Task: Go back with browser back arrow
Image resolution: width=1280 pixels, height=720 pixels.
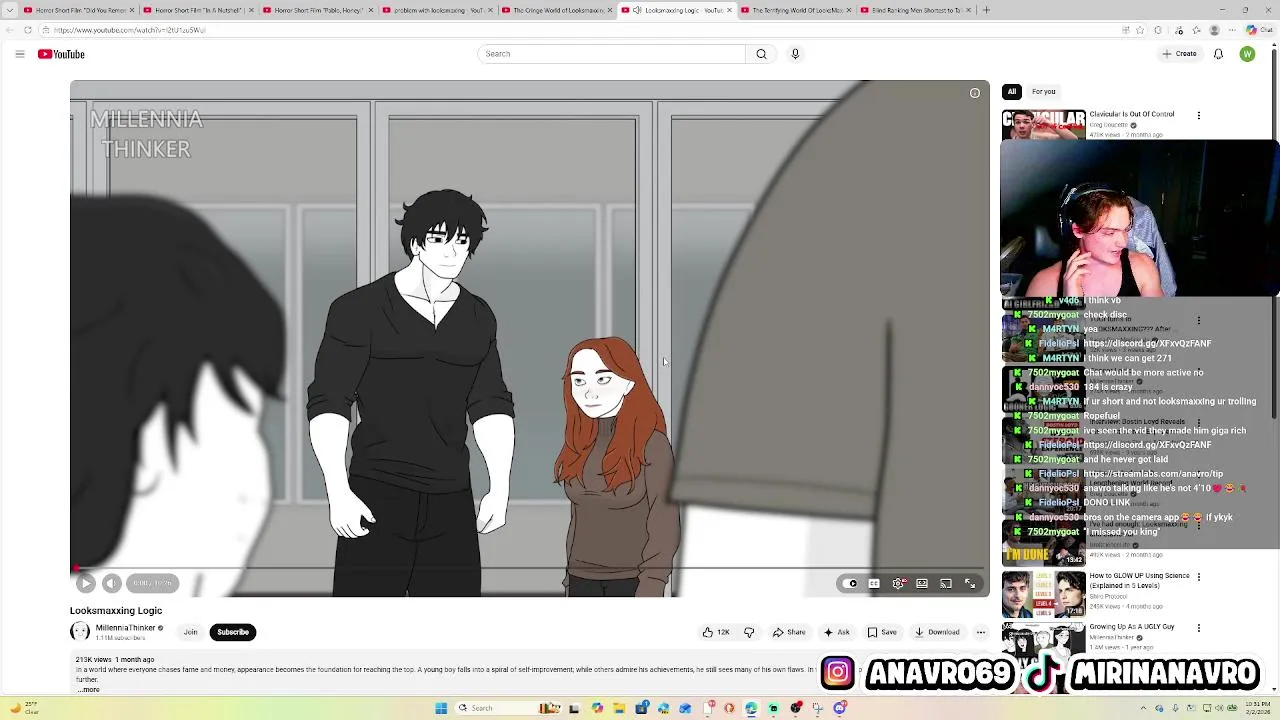Action: (8, 30)
